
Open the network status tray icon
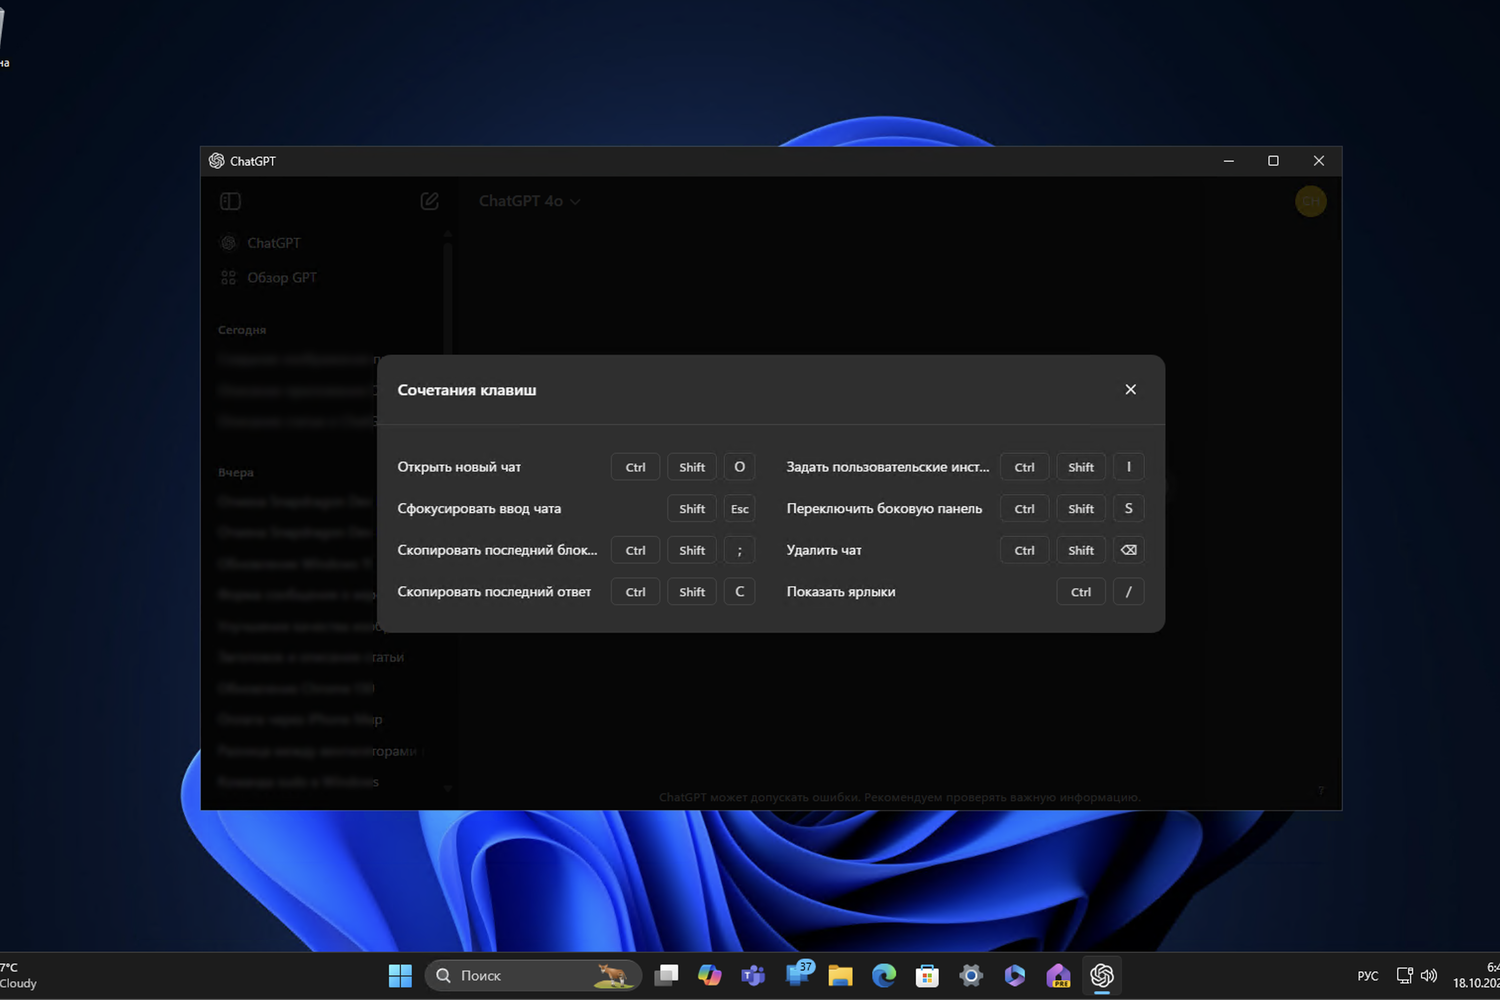tap(1405, 976)
